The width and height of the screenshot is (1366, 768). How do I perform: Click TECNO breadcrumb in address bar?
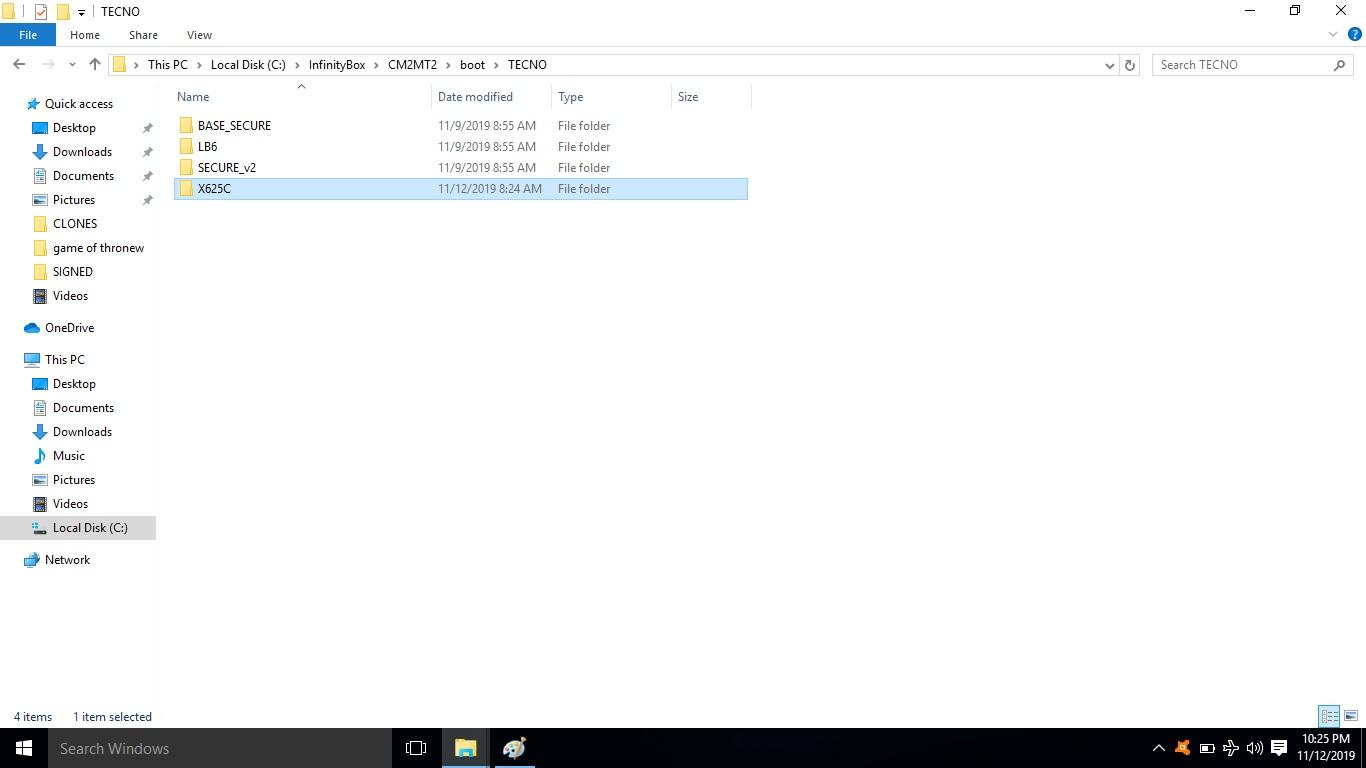tap(527, 65)
